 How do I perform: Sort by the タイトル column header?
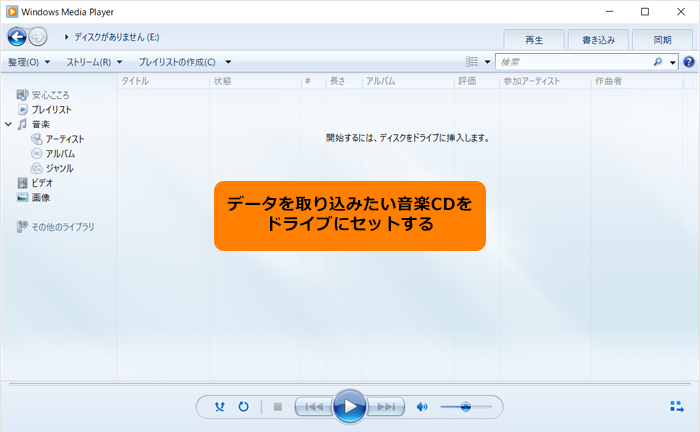(x=163, y=81)
